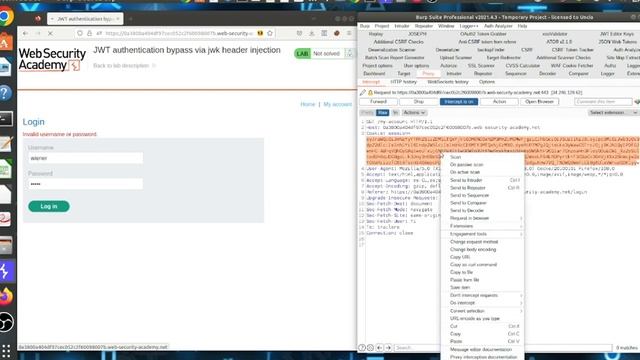Click the Chrome icon in the dock
This screenshot has height=360, width=640.
coord(6,17)
